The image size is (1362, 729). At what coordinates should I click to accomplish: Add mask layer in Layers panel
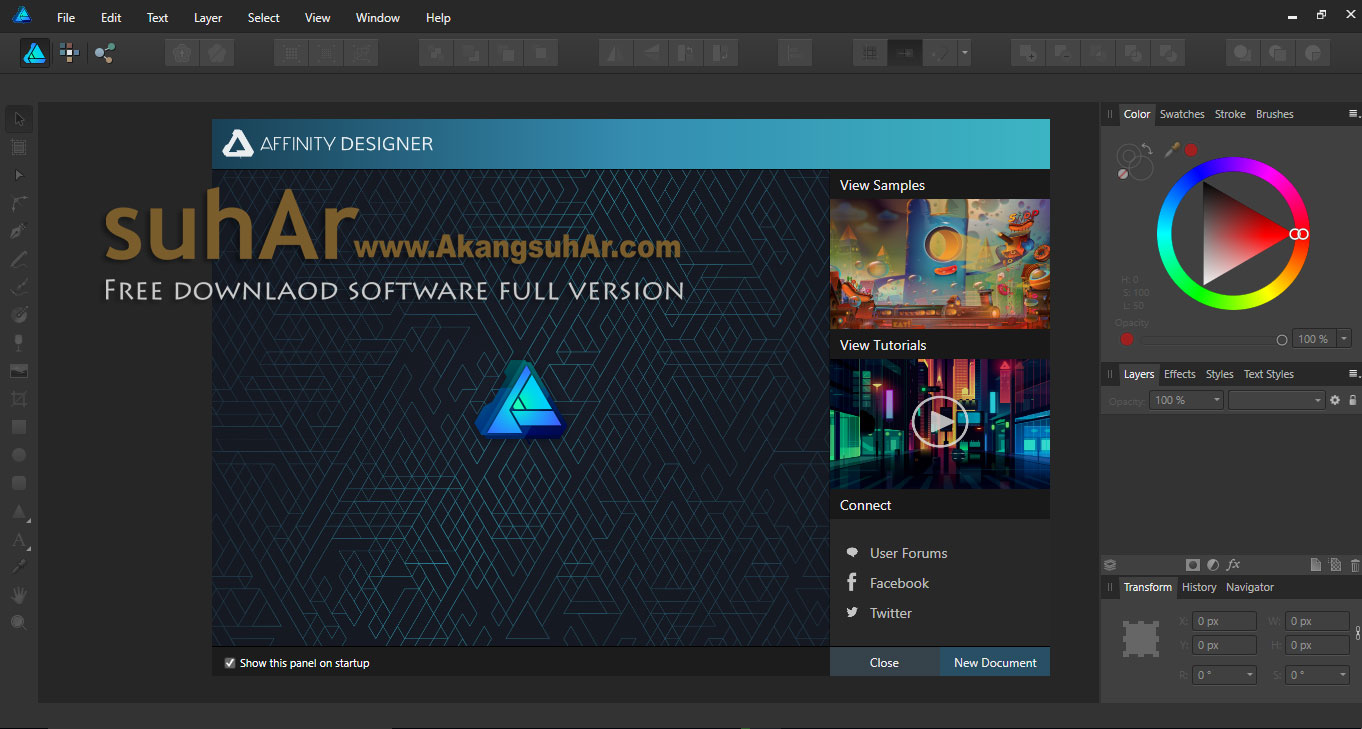coord(1192,565)
